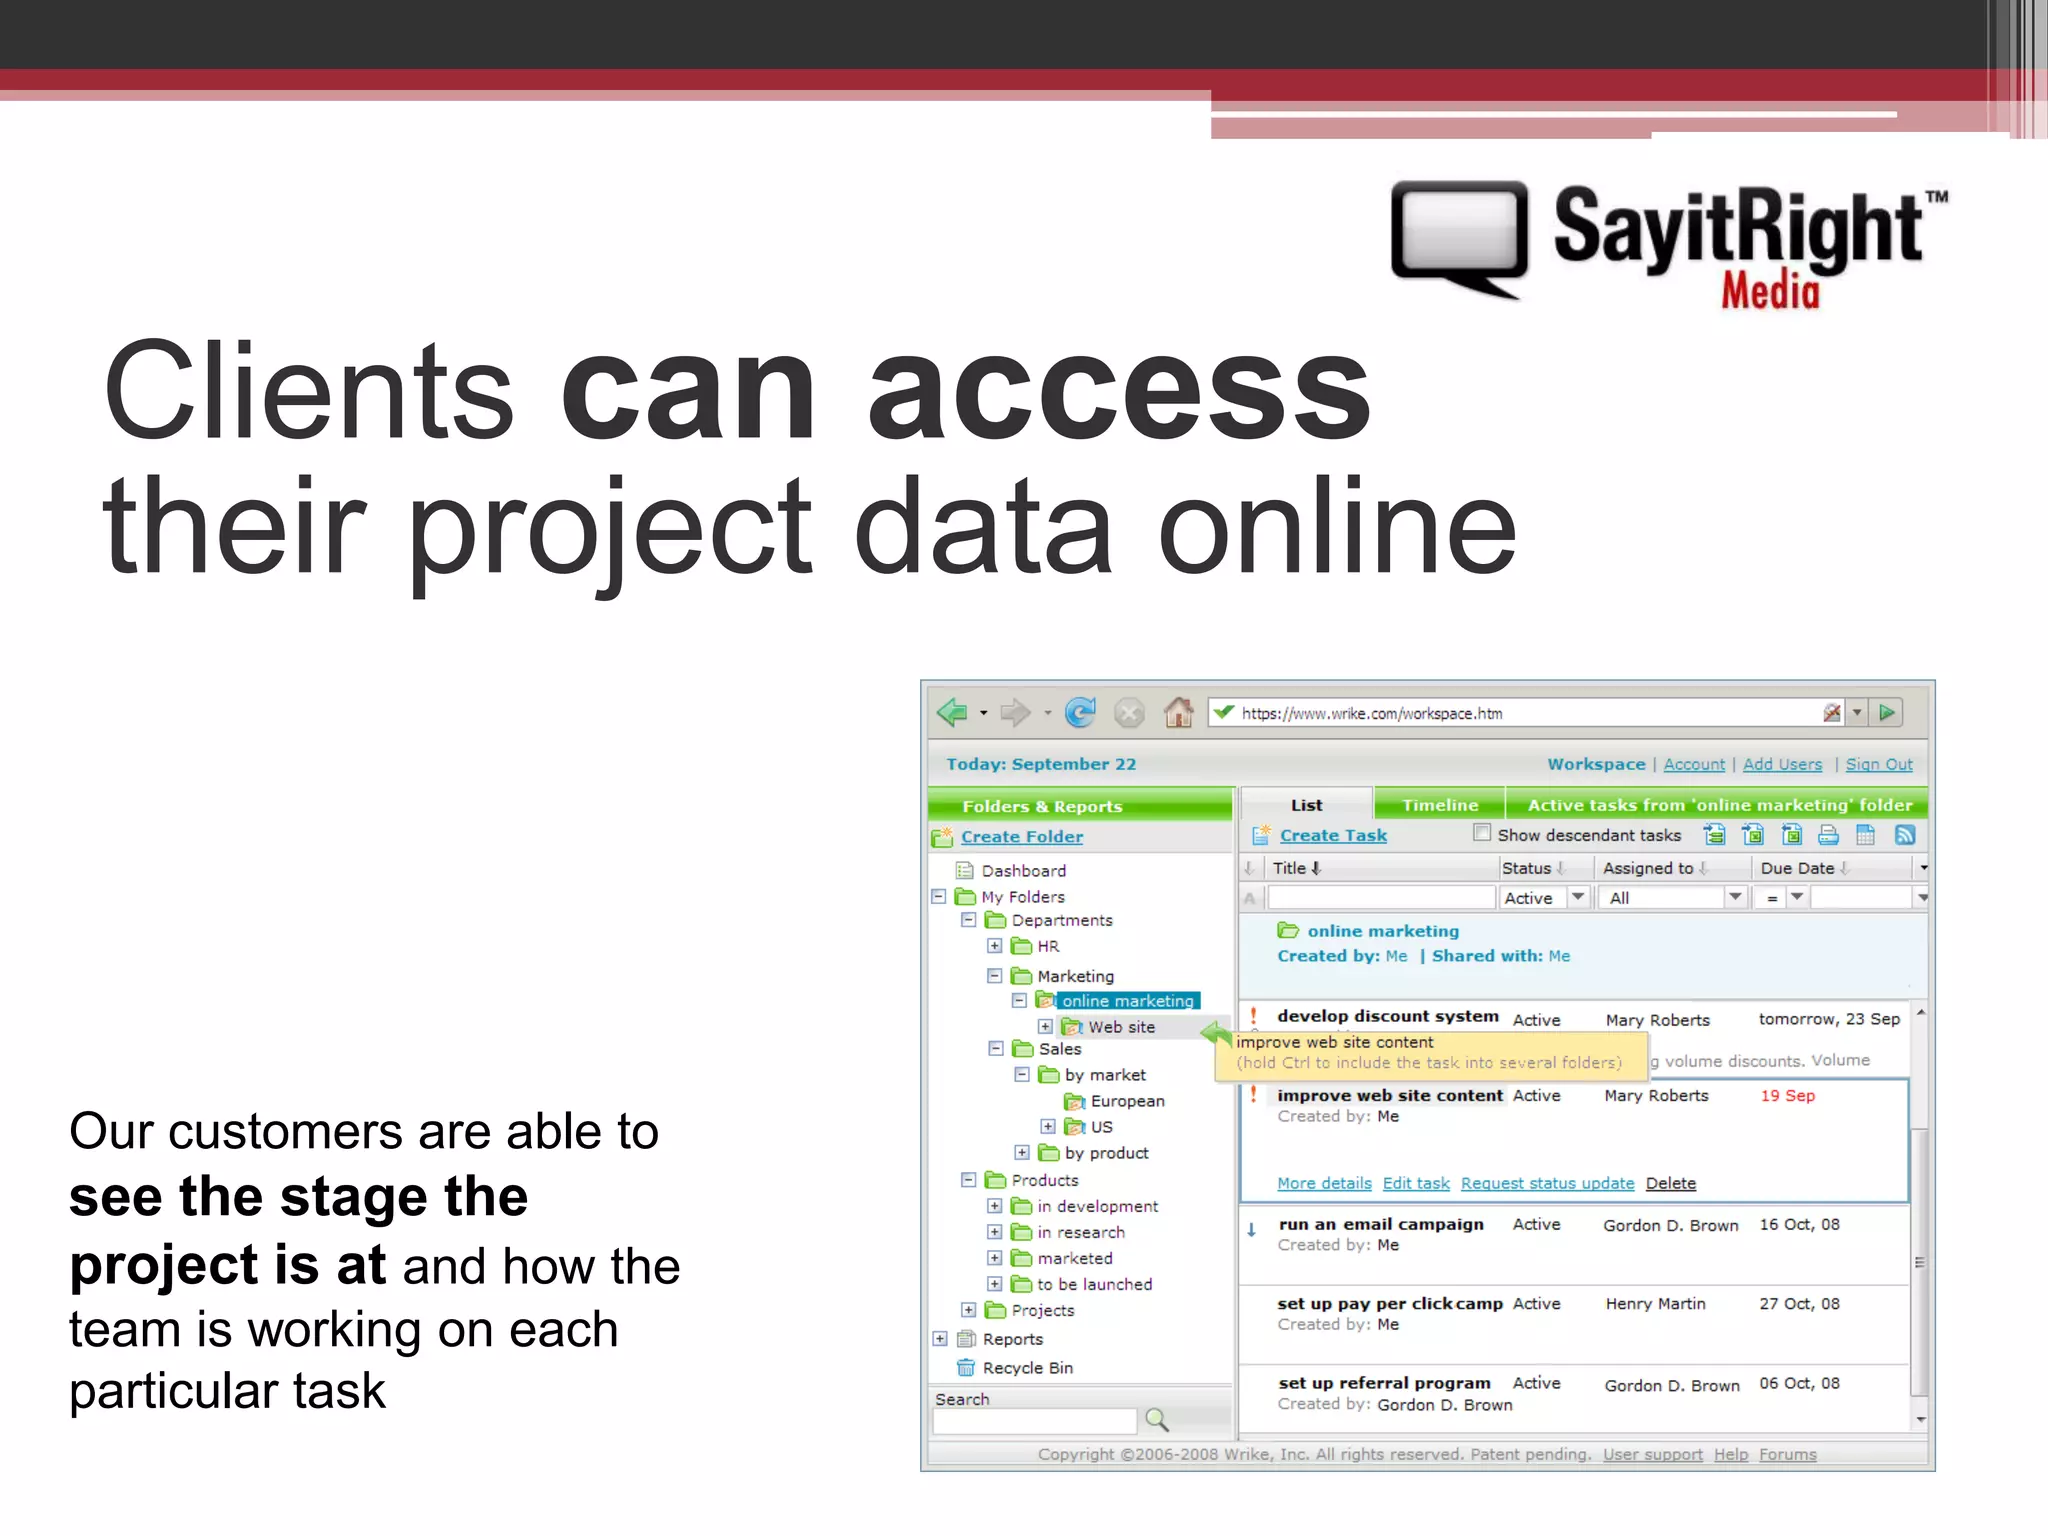
Task: Toggle Show descendant tasks checkbox
Action: coord(1482,833)
